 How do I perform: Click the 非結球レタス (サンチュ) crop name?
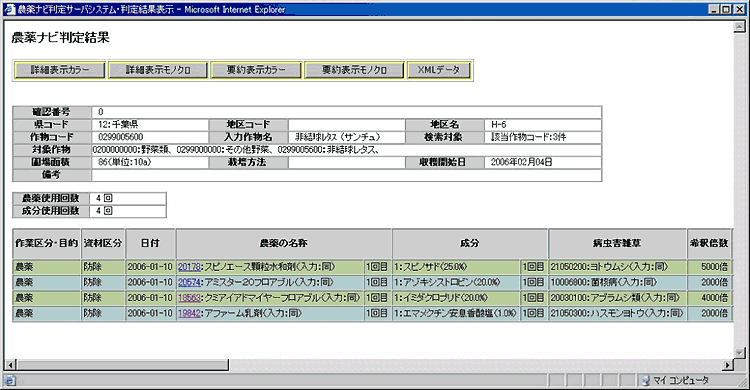(338, 137)
